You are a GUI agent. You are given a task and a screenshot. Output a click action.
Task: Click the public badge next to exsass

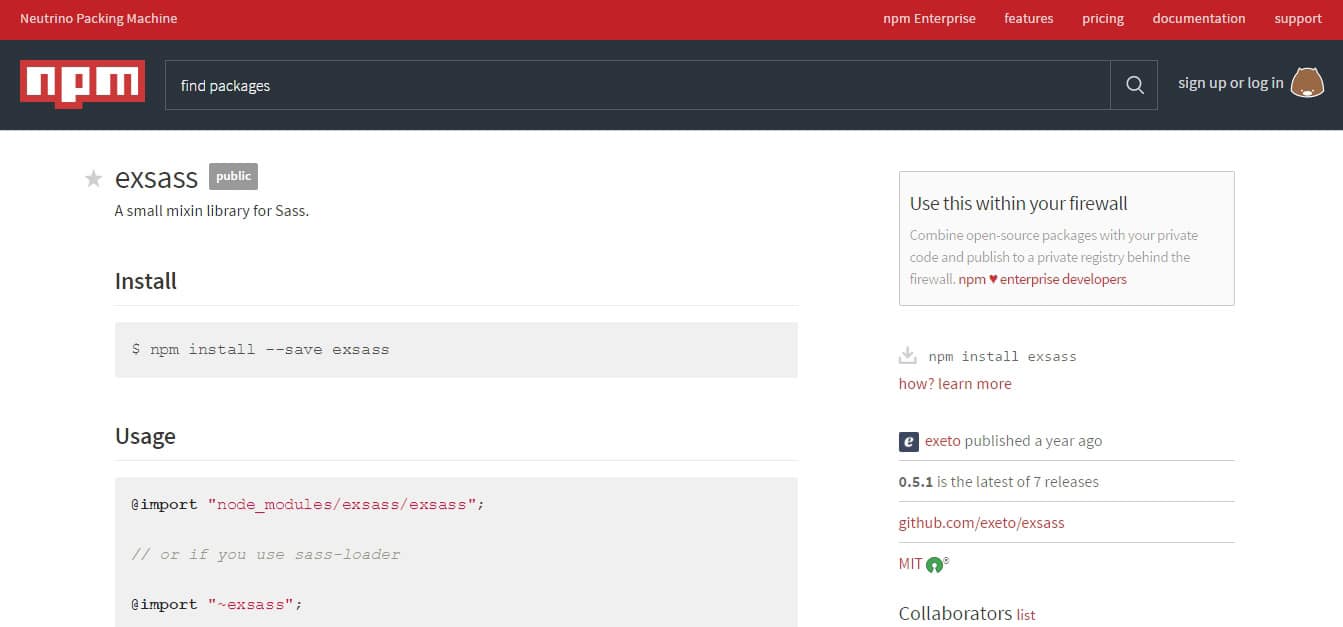233,176
